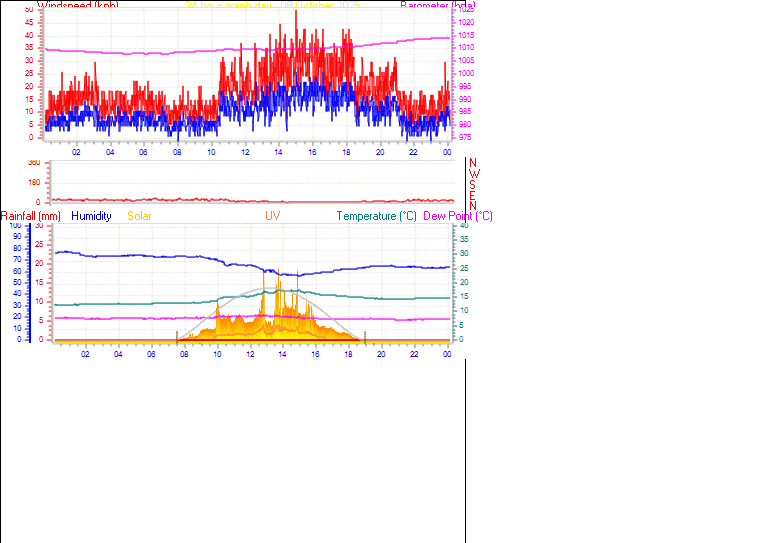This screenshot has width=761, height=543.
Task: Click the Rainfall (mm) legend label
Action: tap(31, 216)
